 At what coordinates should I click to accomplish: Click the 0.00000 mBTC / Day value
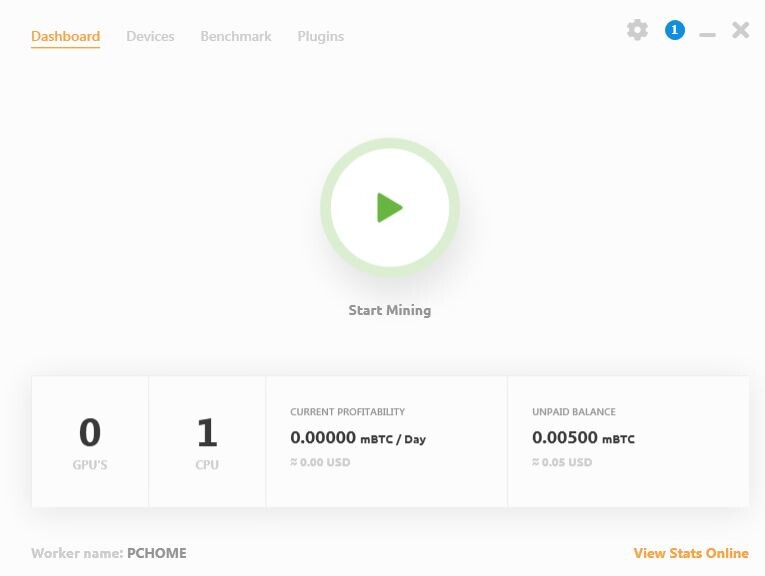click(358, 438)
